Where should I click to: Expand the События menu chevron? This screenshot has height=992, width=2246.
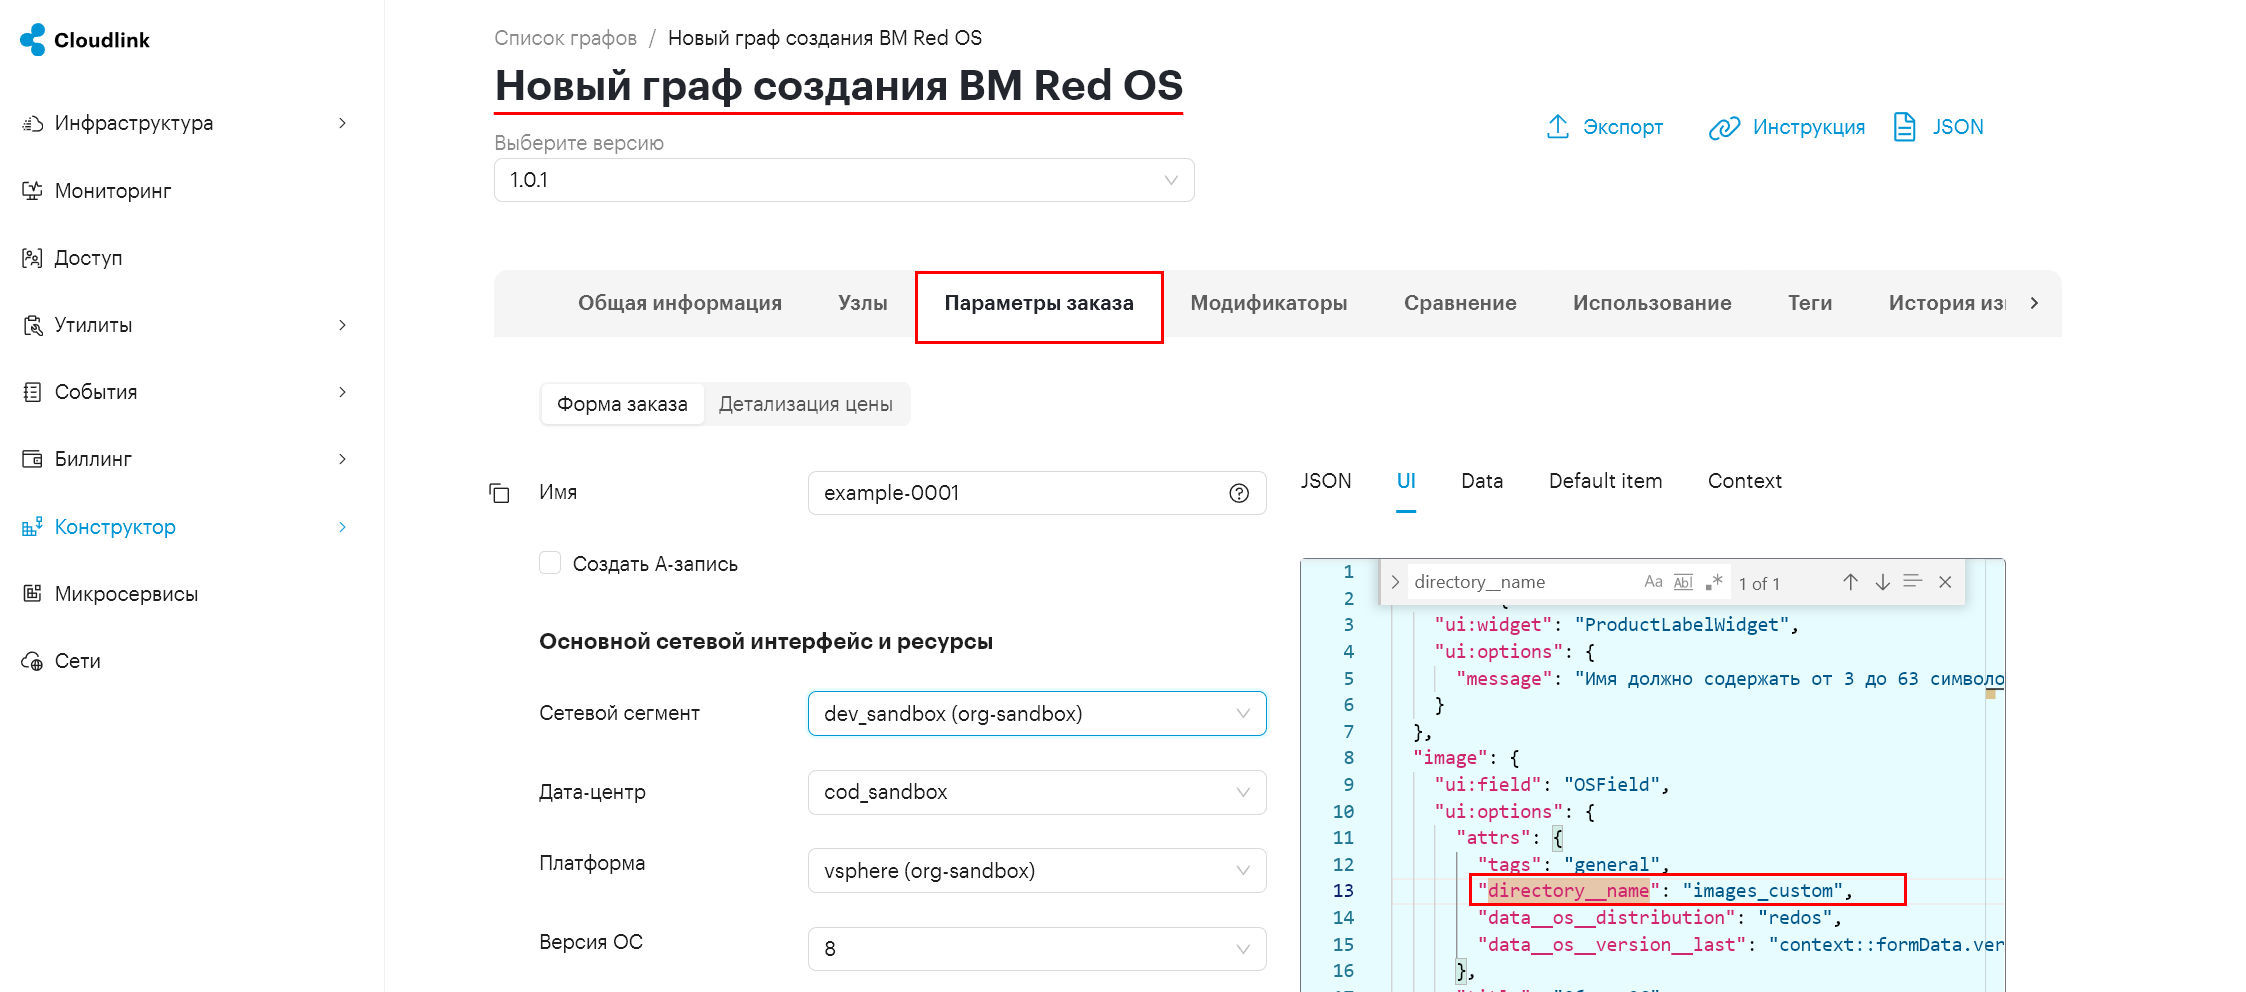(342, 392)
